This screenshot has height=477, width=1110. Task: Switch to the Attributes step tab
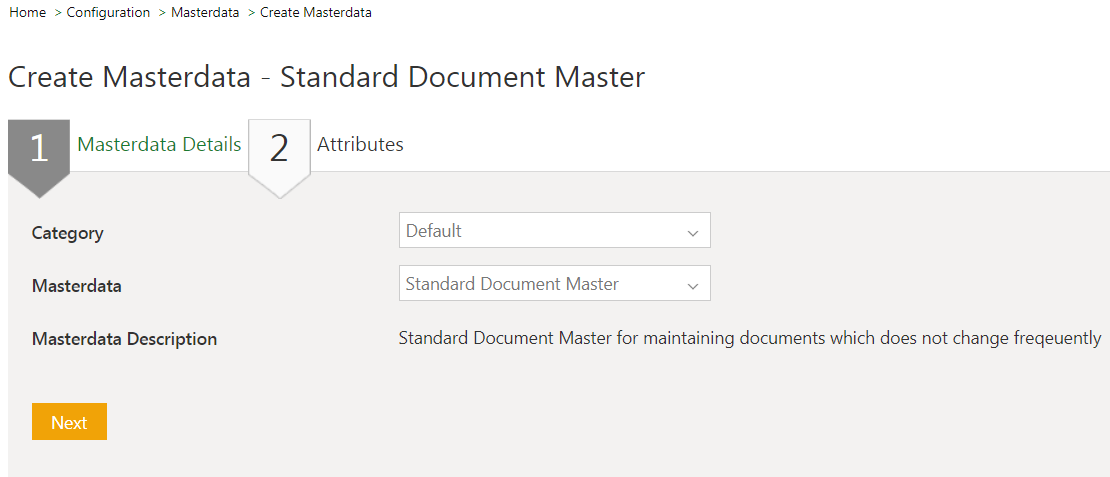(x=360, y=144)
